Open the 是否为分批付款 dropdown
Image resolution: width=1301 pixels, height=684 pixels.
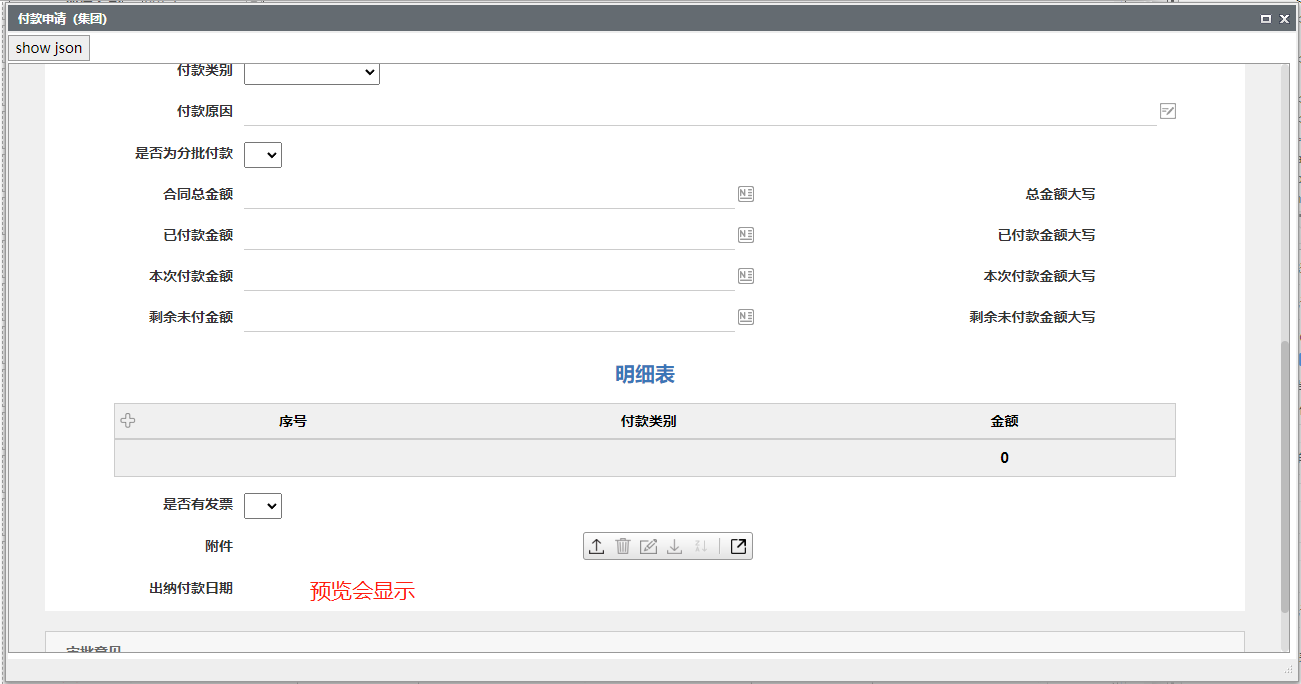[263, 155]
